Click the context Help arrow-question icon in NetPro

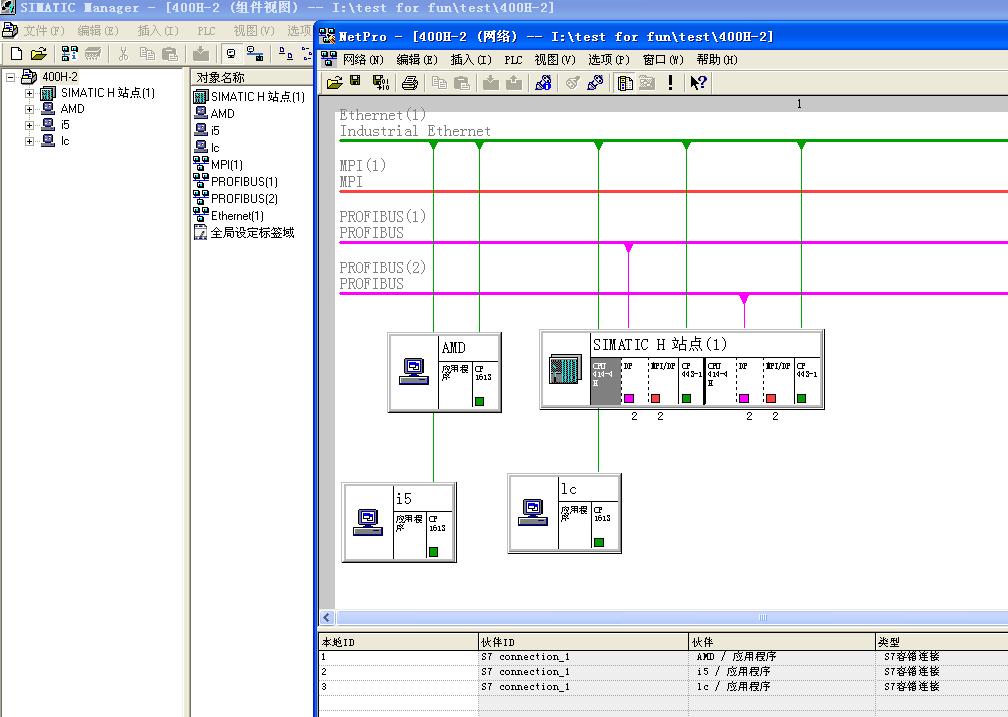tap(698, 82)
